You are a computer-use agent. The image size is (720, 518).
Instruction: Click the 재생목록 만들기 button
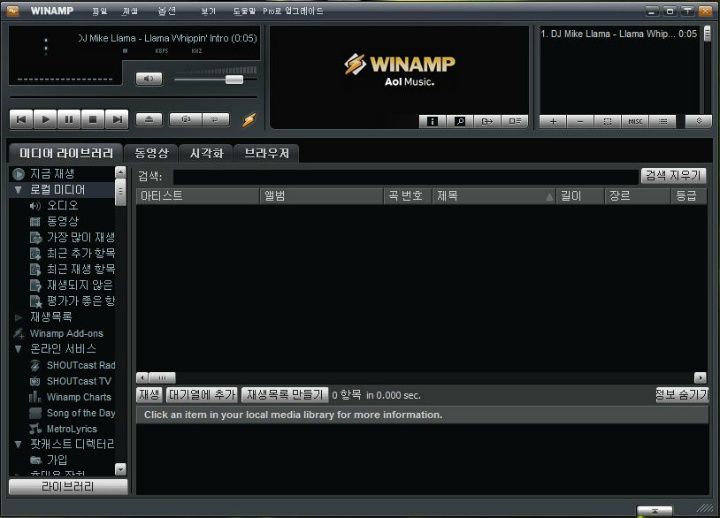coord(285,394)
